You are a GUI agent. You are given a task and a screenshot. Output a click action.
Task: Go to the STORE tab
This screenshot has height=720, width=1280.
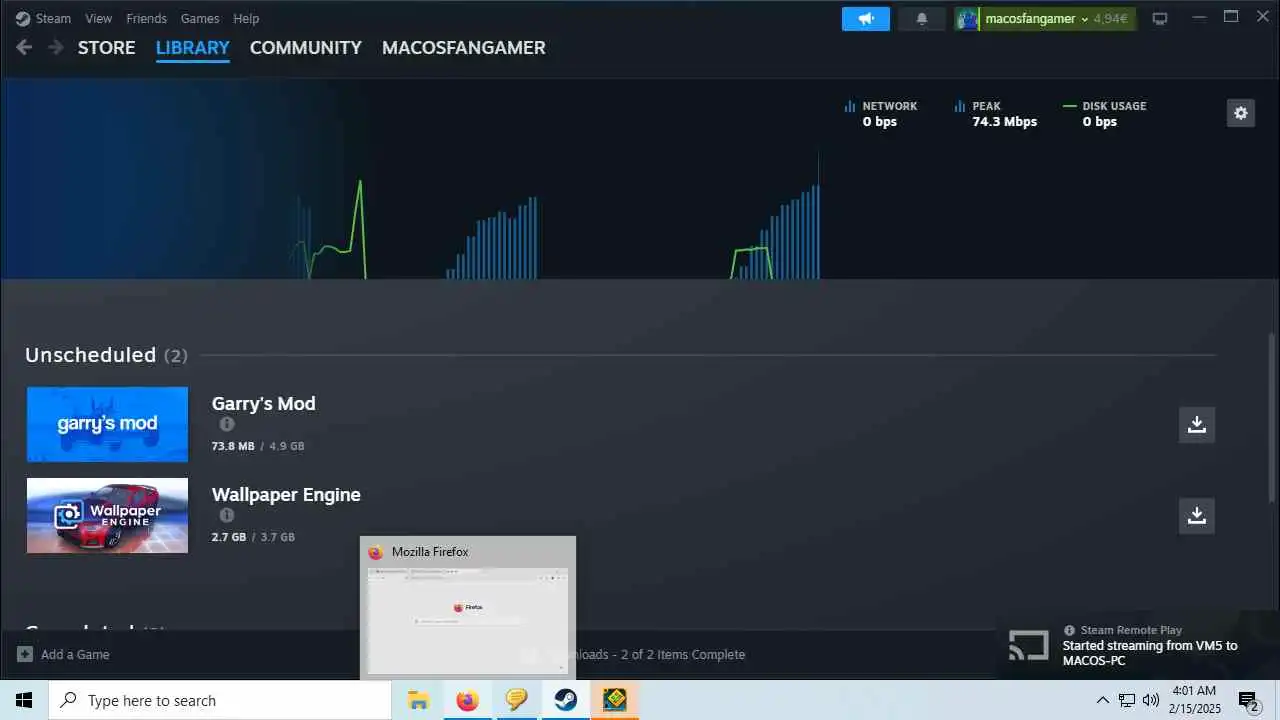[x=106, y=48]
